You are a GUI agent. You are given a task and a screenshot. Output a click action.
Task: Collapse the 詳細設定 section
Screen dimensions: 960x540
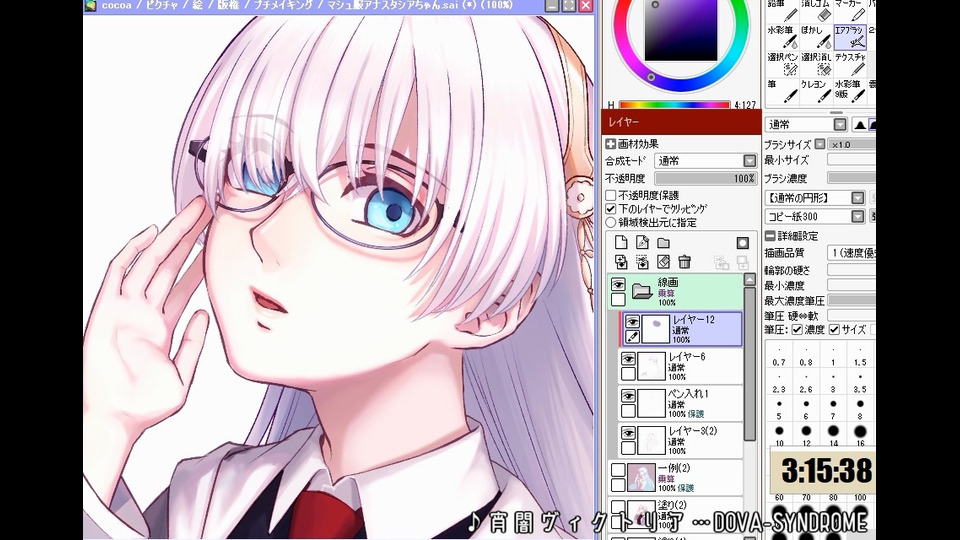770,236
